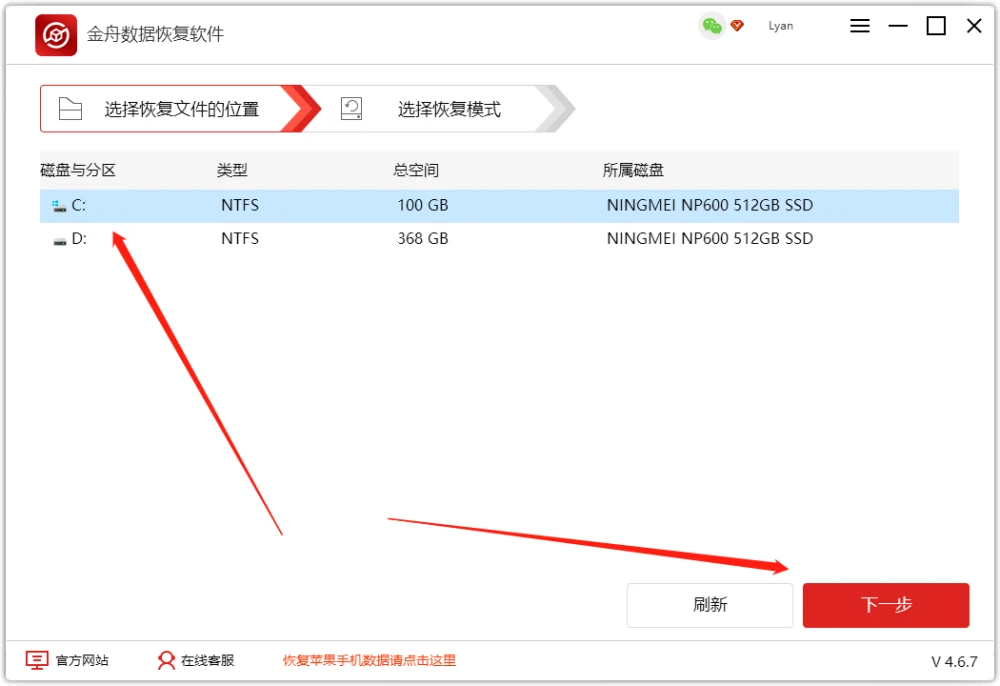
Task: Click the 金舟数据恢复软件 title text
Action: click(156, 34)
